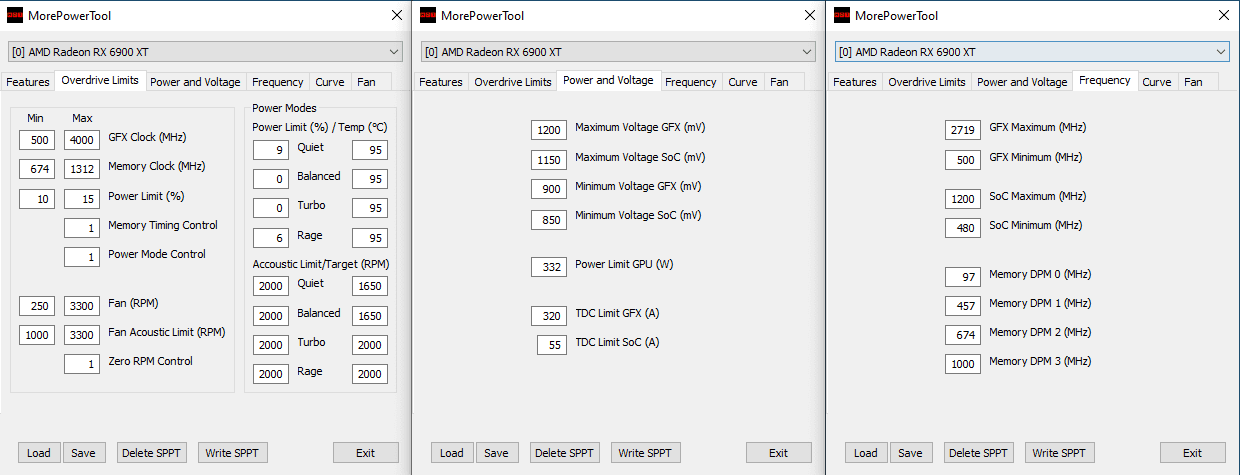
Task: Open Fan tab in left window
Action: 367,82
